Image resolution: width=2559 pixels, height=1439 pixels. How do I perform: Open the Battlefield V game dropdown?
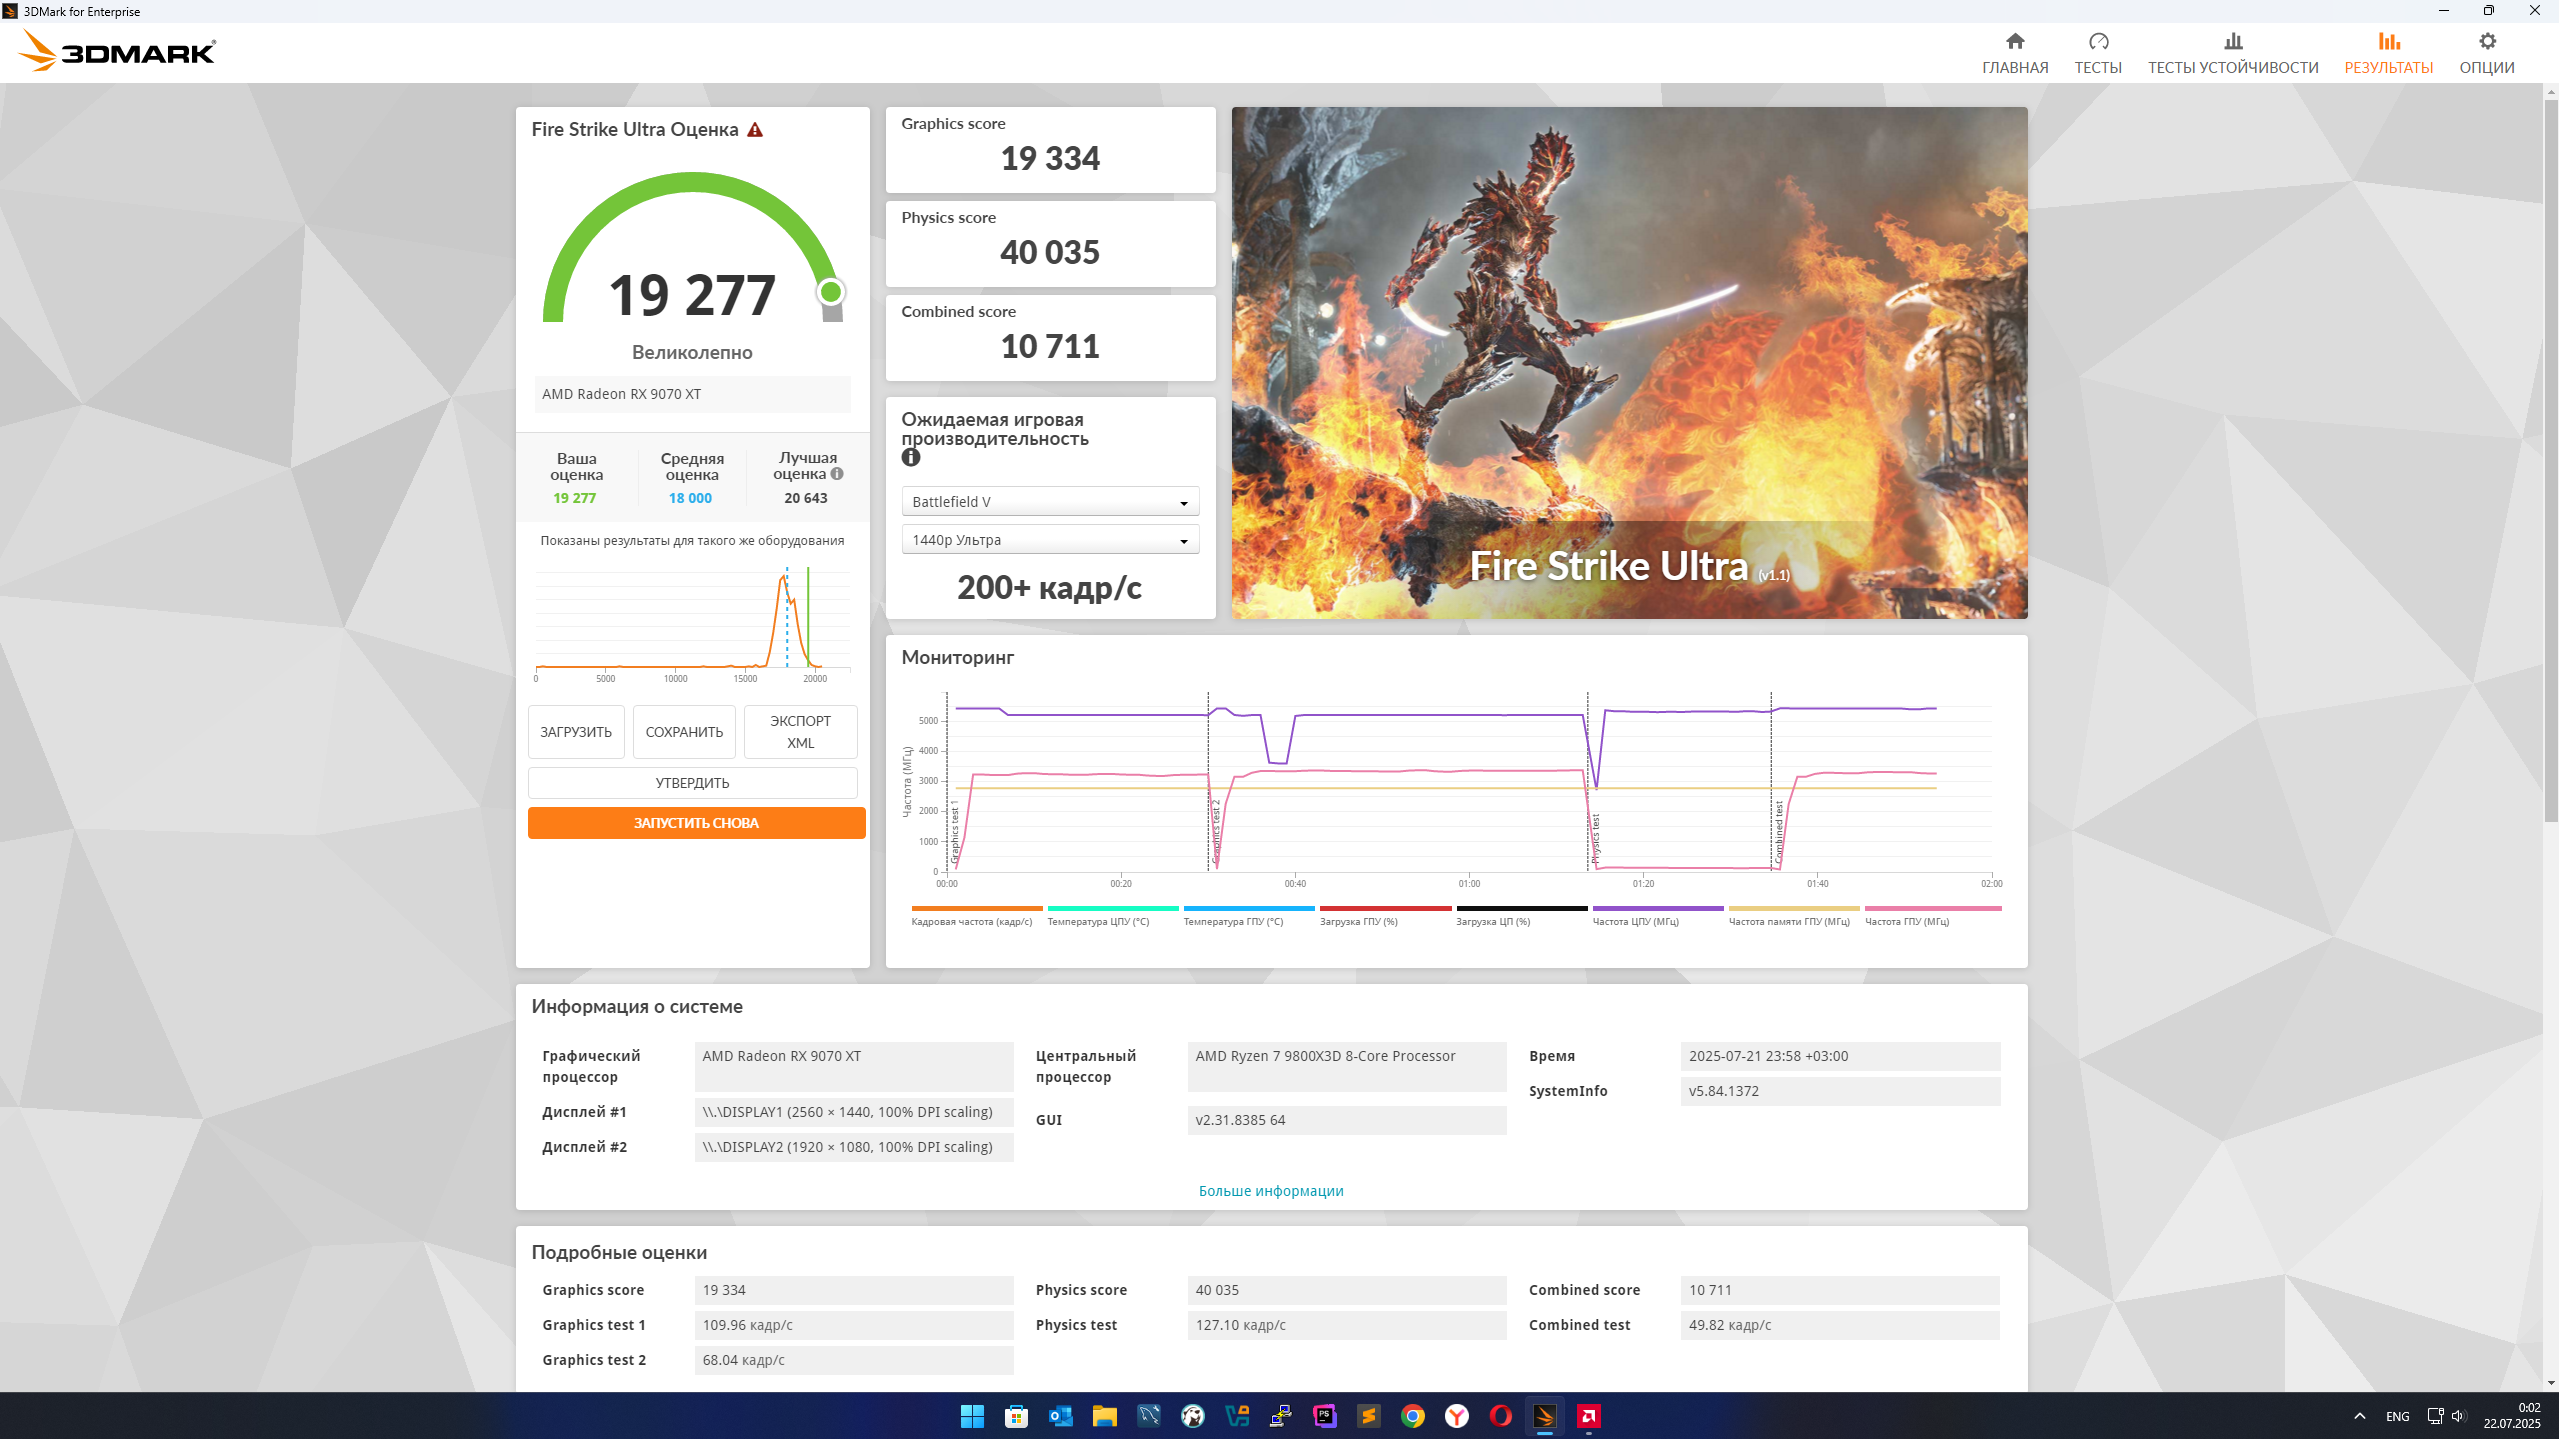1049,502
